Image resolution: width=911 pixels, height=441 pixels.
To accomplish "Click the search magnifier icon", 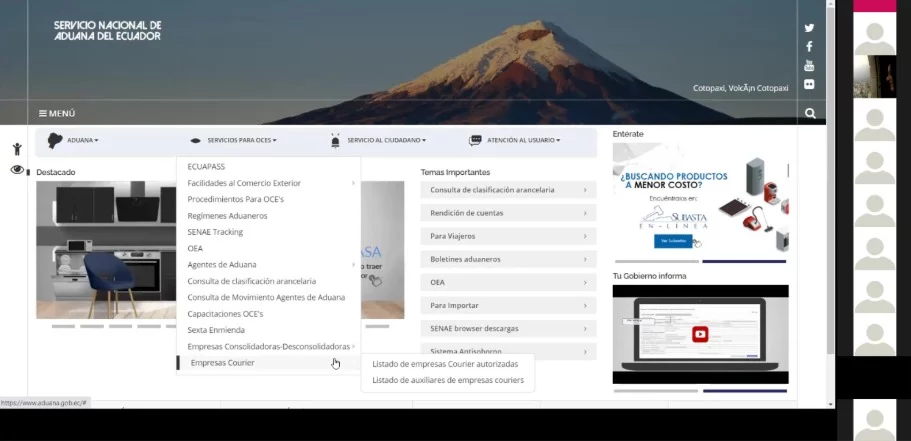I will coord(810,114).
